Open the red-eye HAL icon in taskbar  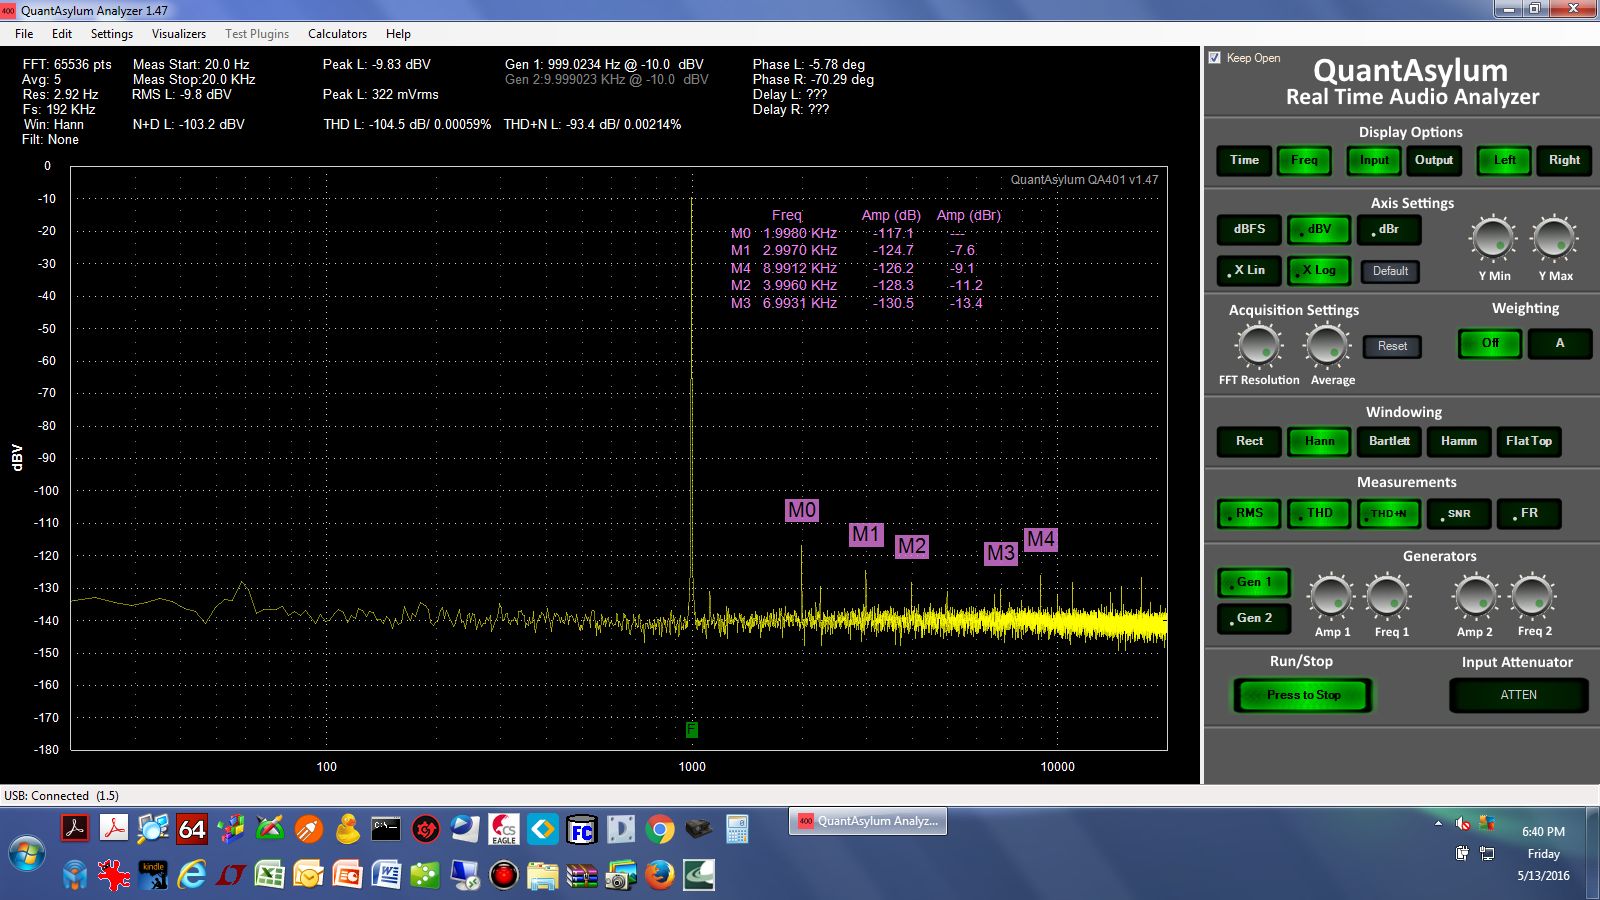tap(503, 876)
